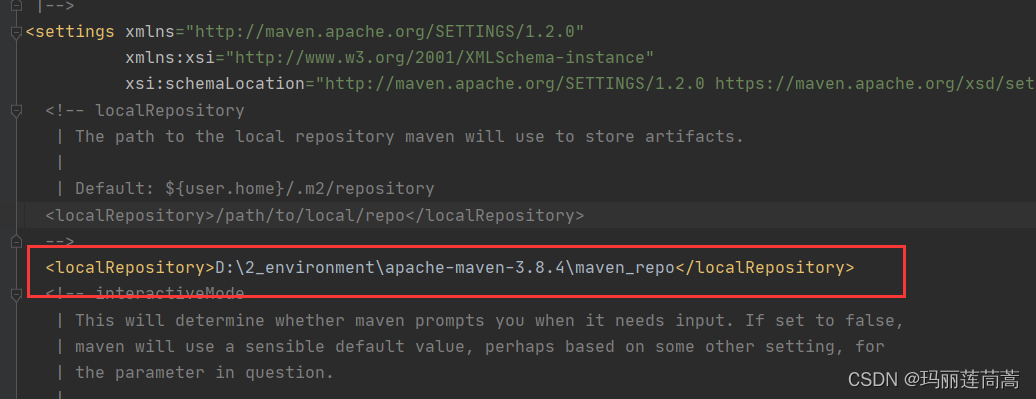Screen dimensions: 1036x399
Task: Click the 'The path to the local repository' comment
Action: click(x=409, y=137)
